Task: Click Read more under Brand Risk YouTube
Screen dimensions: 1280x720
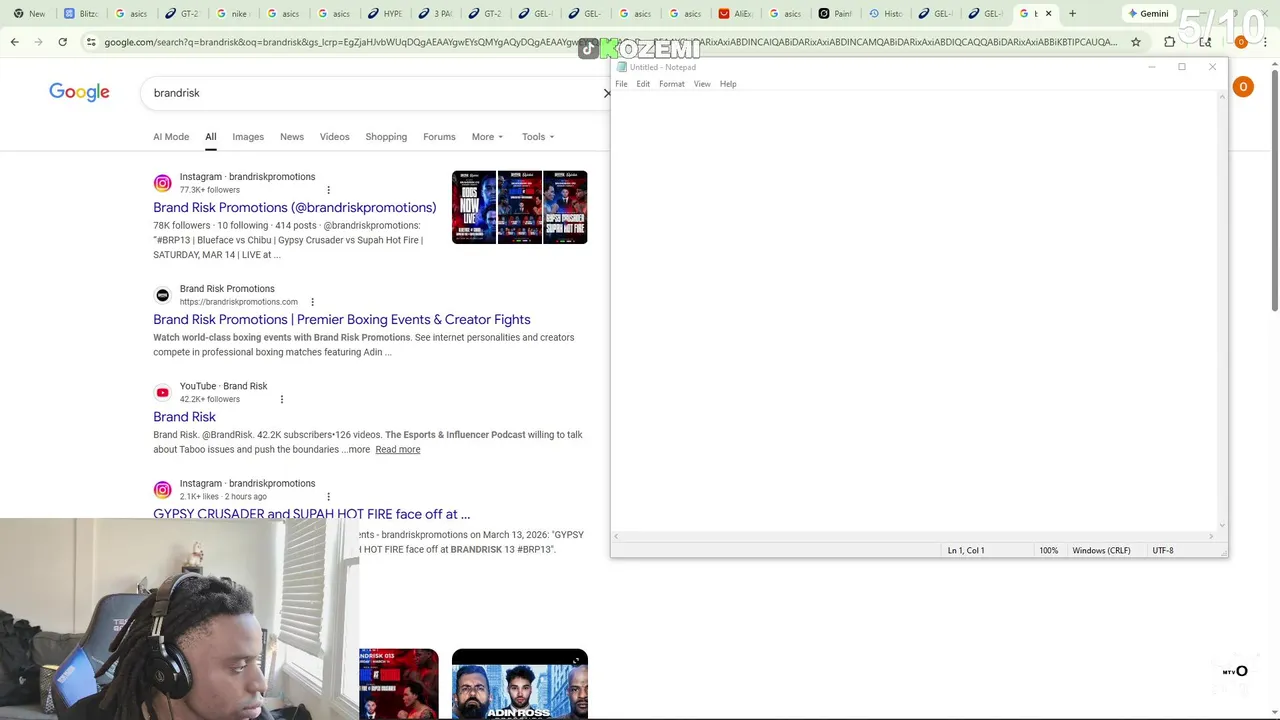Action: [x=397, y=450]
